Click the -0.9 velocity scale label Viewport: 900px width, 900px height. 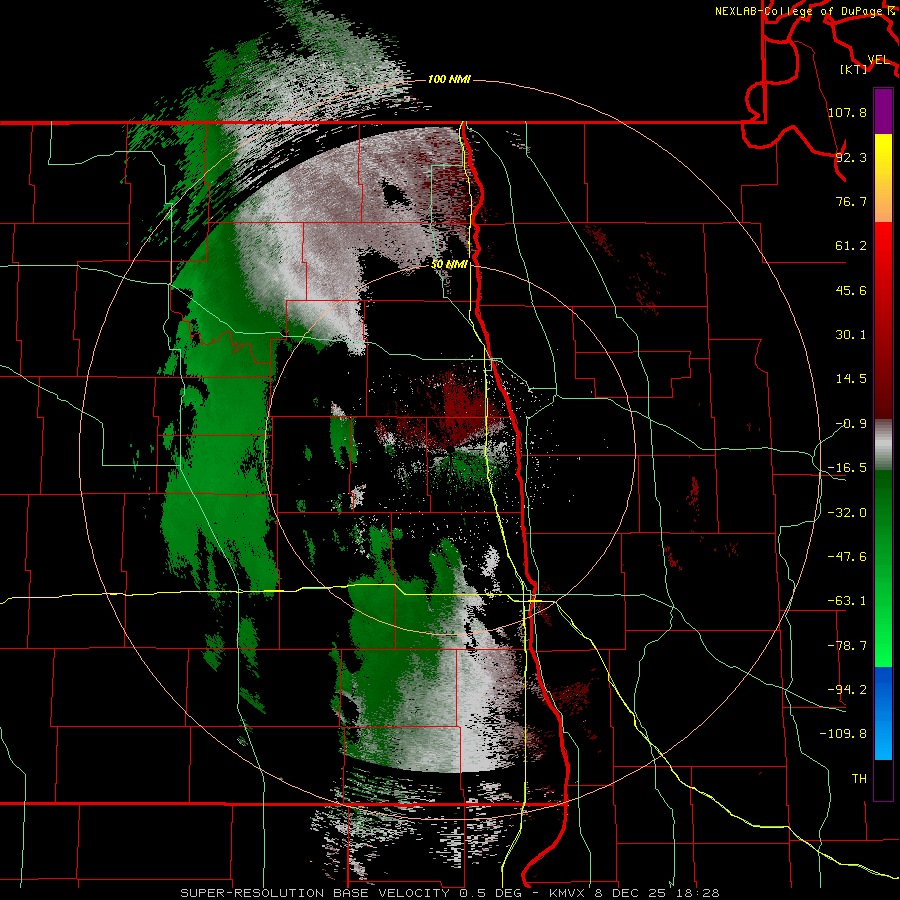(851, 424)
